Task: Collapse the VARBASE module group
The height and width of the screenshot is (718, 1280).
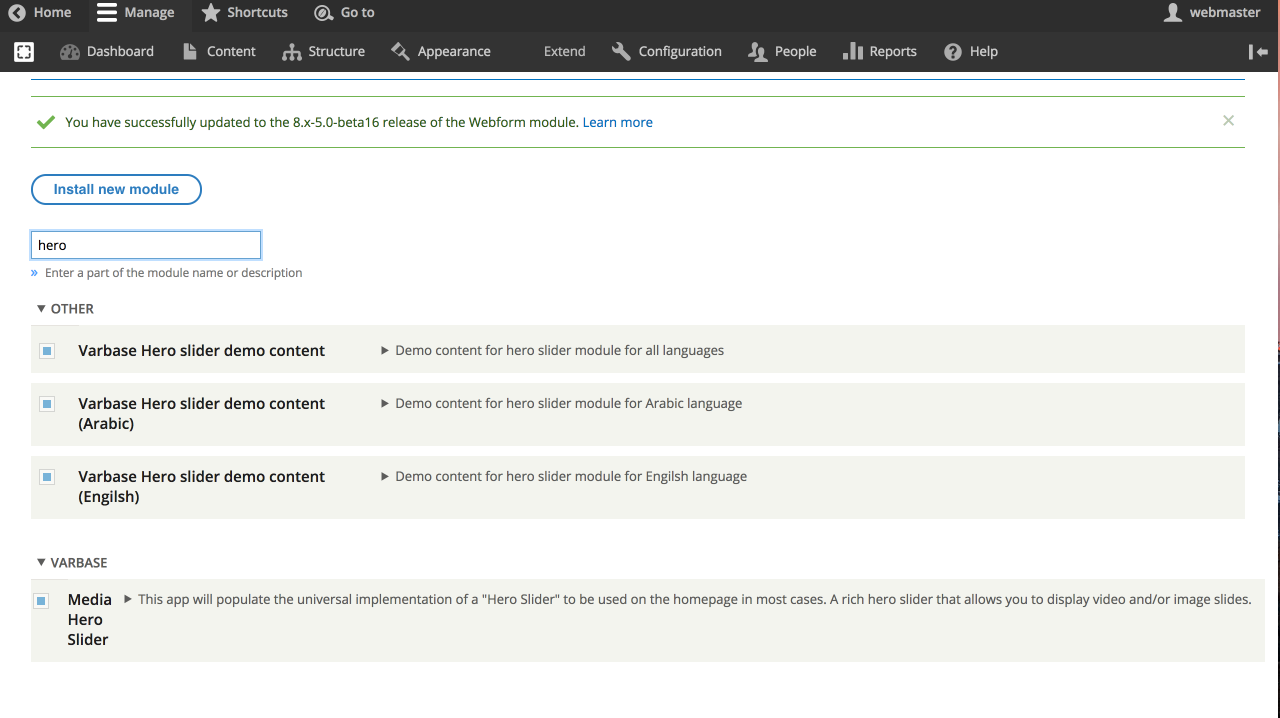Action: click(x=72, y=563)
